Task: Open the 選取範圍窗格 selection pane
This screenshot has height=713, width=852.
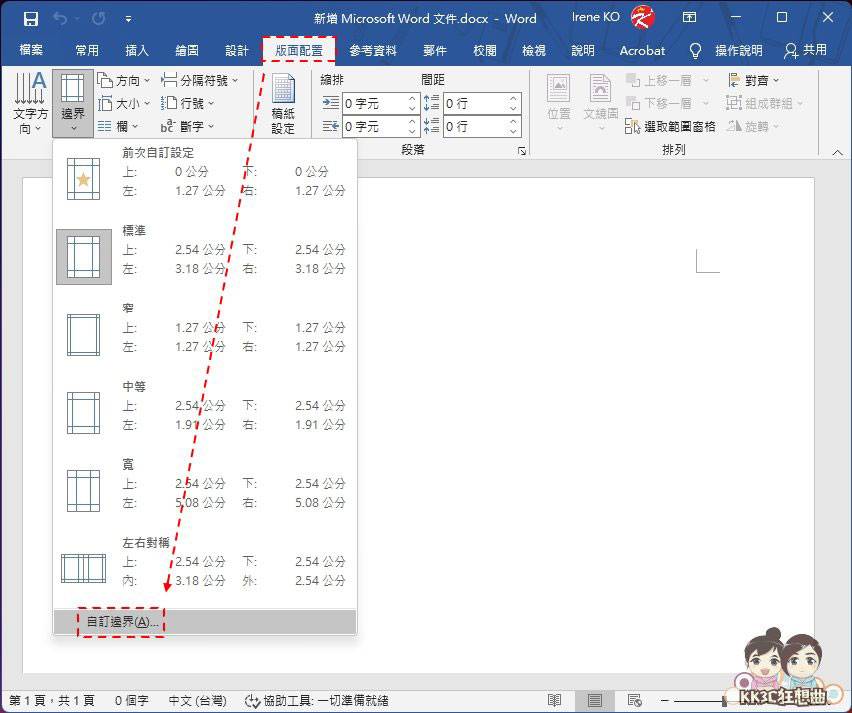Action: 669,127
